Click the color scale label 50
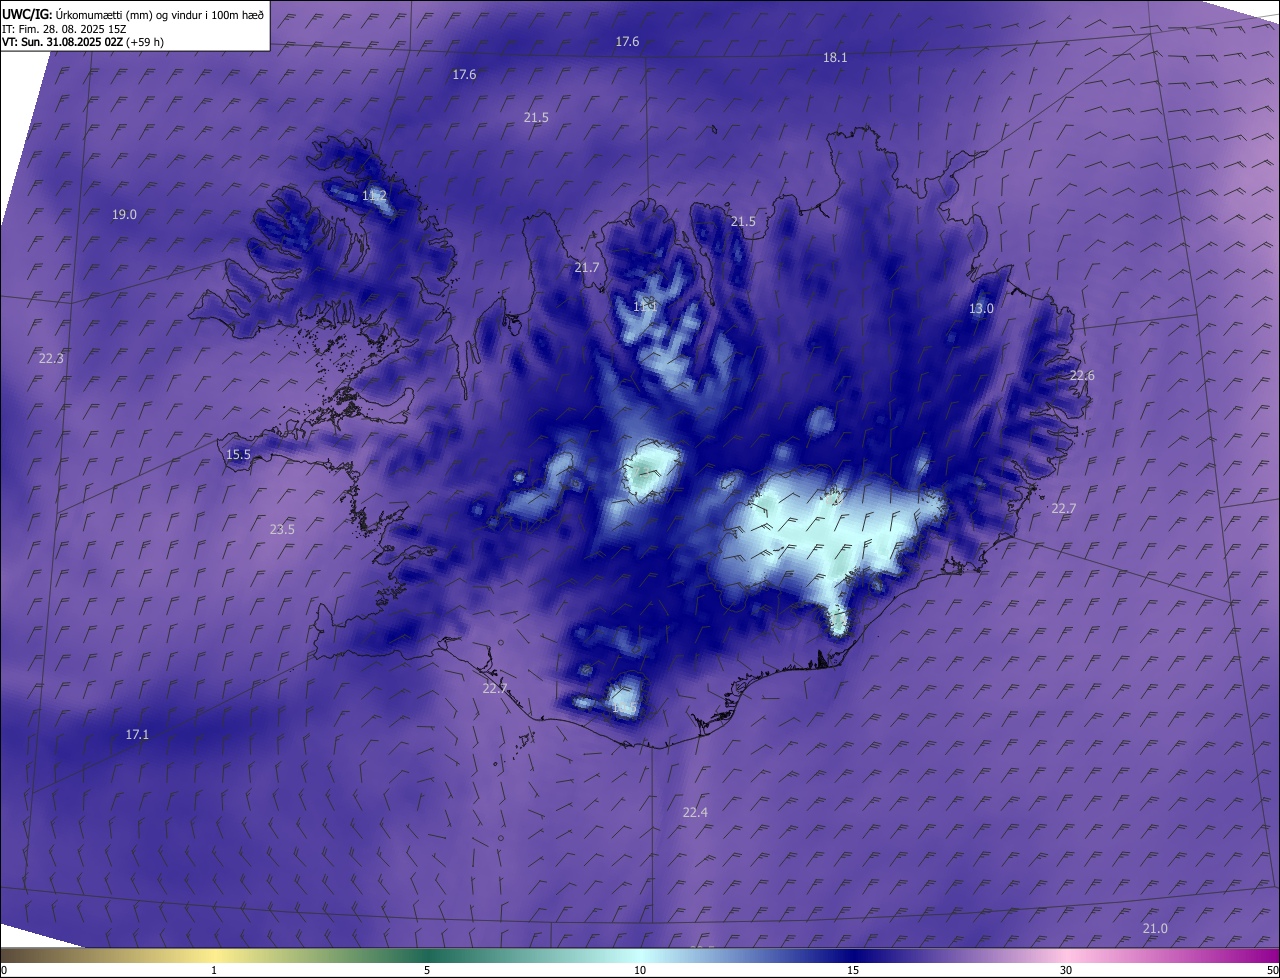This screenshot has height=978, width=1280. click(x=1272, y=970)
